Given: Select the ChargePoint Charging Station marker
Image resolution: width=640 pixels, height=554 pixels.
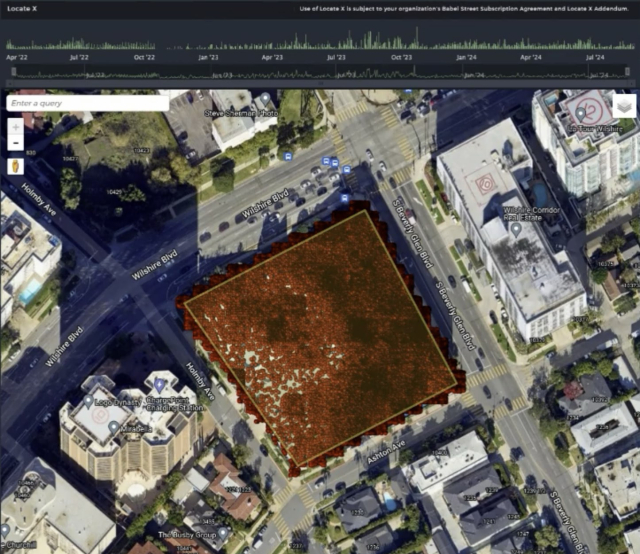Looking at the screenshot, I should [x=159, y=384].
